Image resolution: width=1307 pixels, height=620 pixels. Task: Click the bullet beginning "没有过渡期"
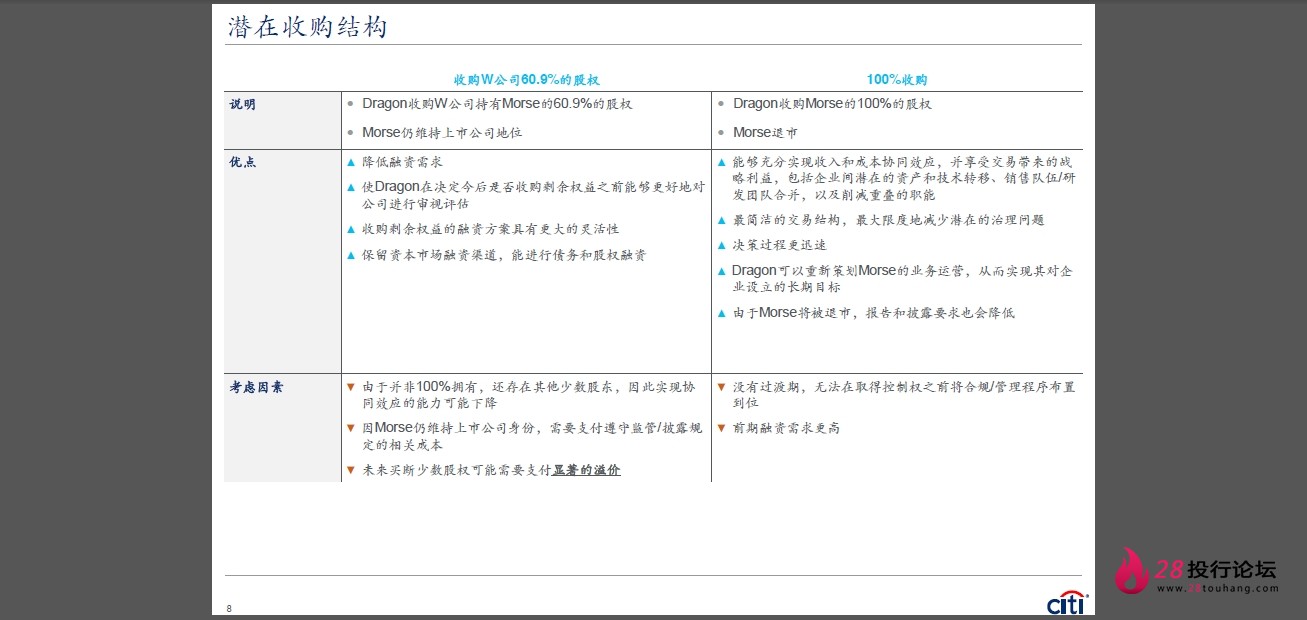(x=904, y=395)
